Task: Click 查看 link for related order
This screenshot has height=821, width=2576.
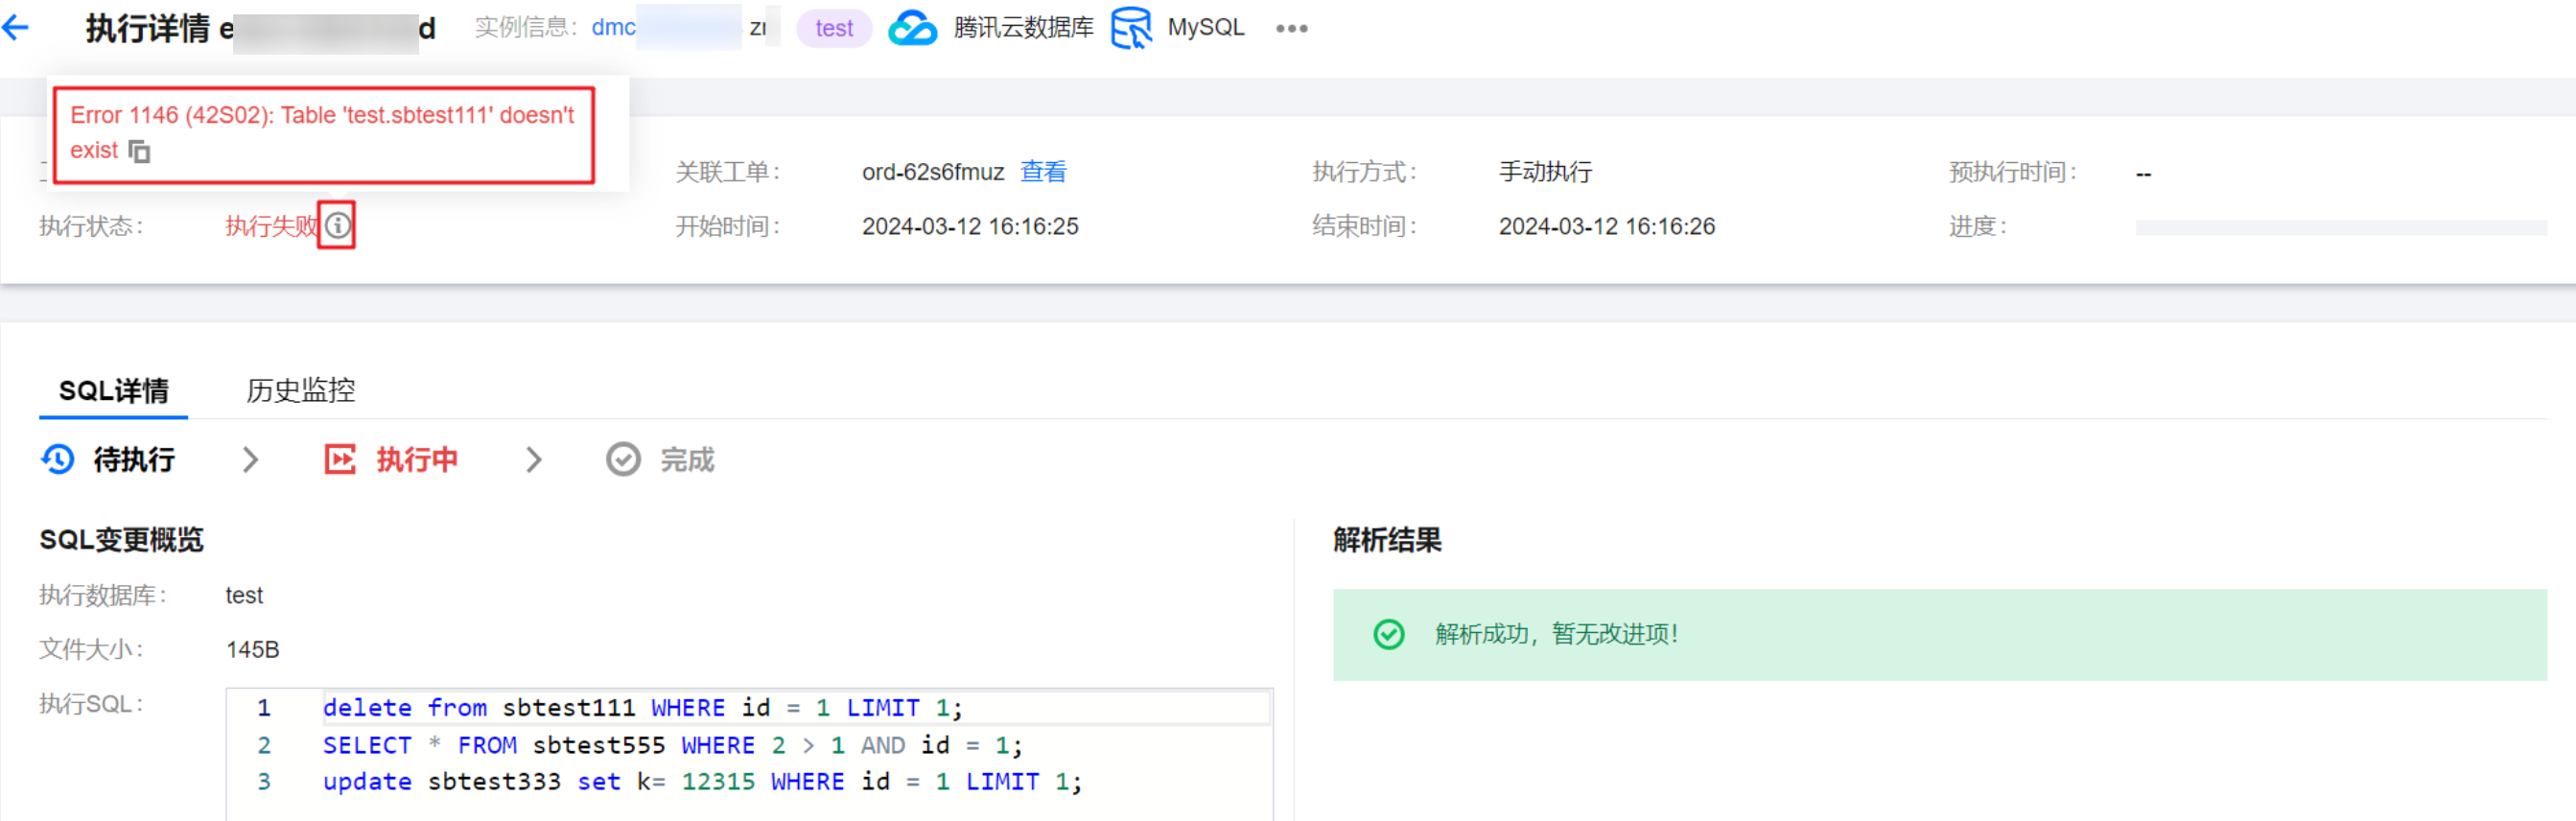Action: click(x=1043, y=172)
